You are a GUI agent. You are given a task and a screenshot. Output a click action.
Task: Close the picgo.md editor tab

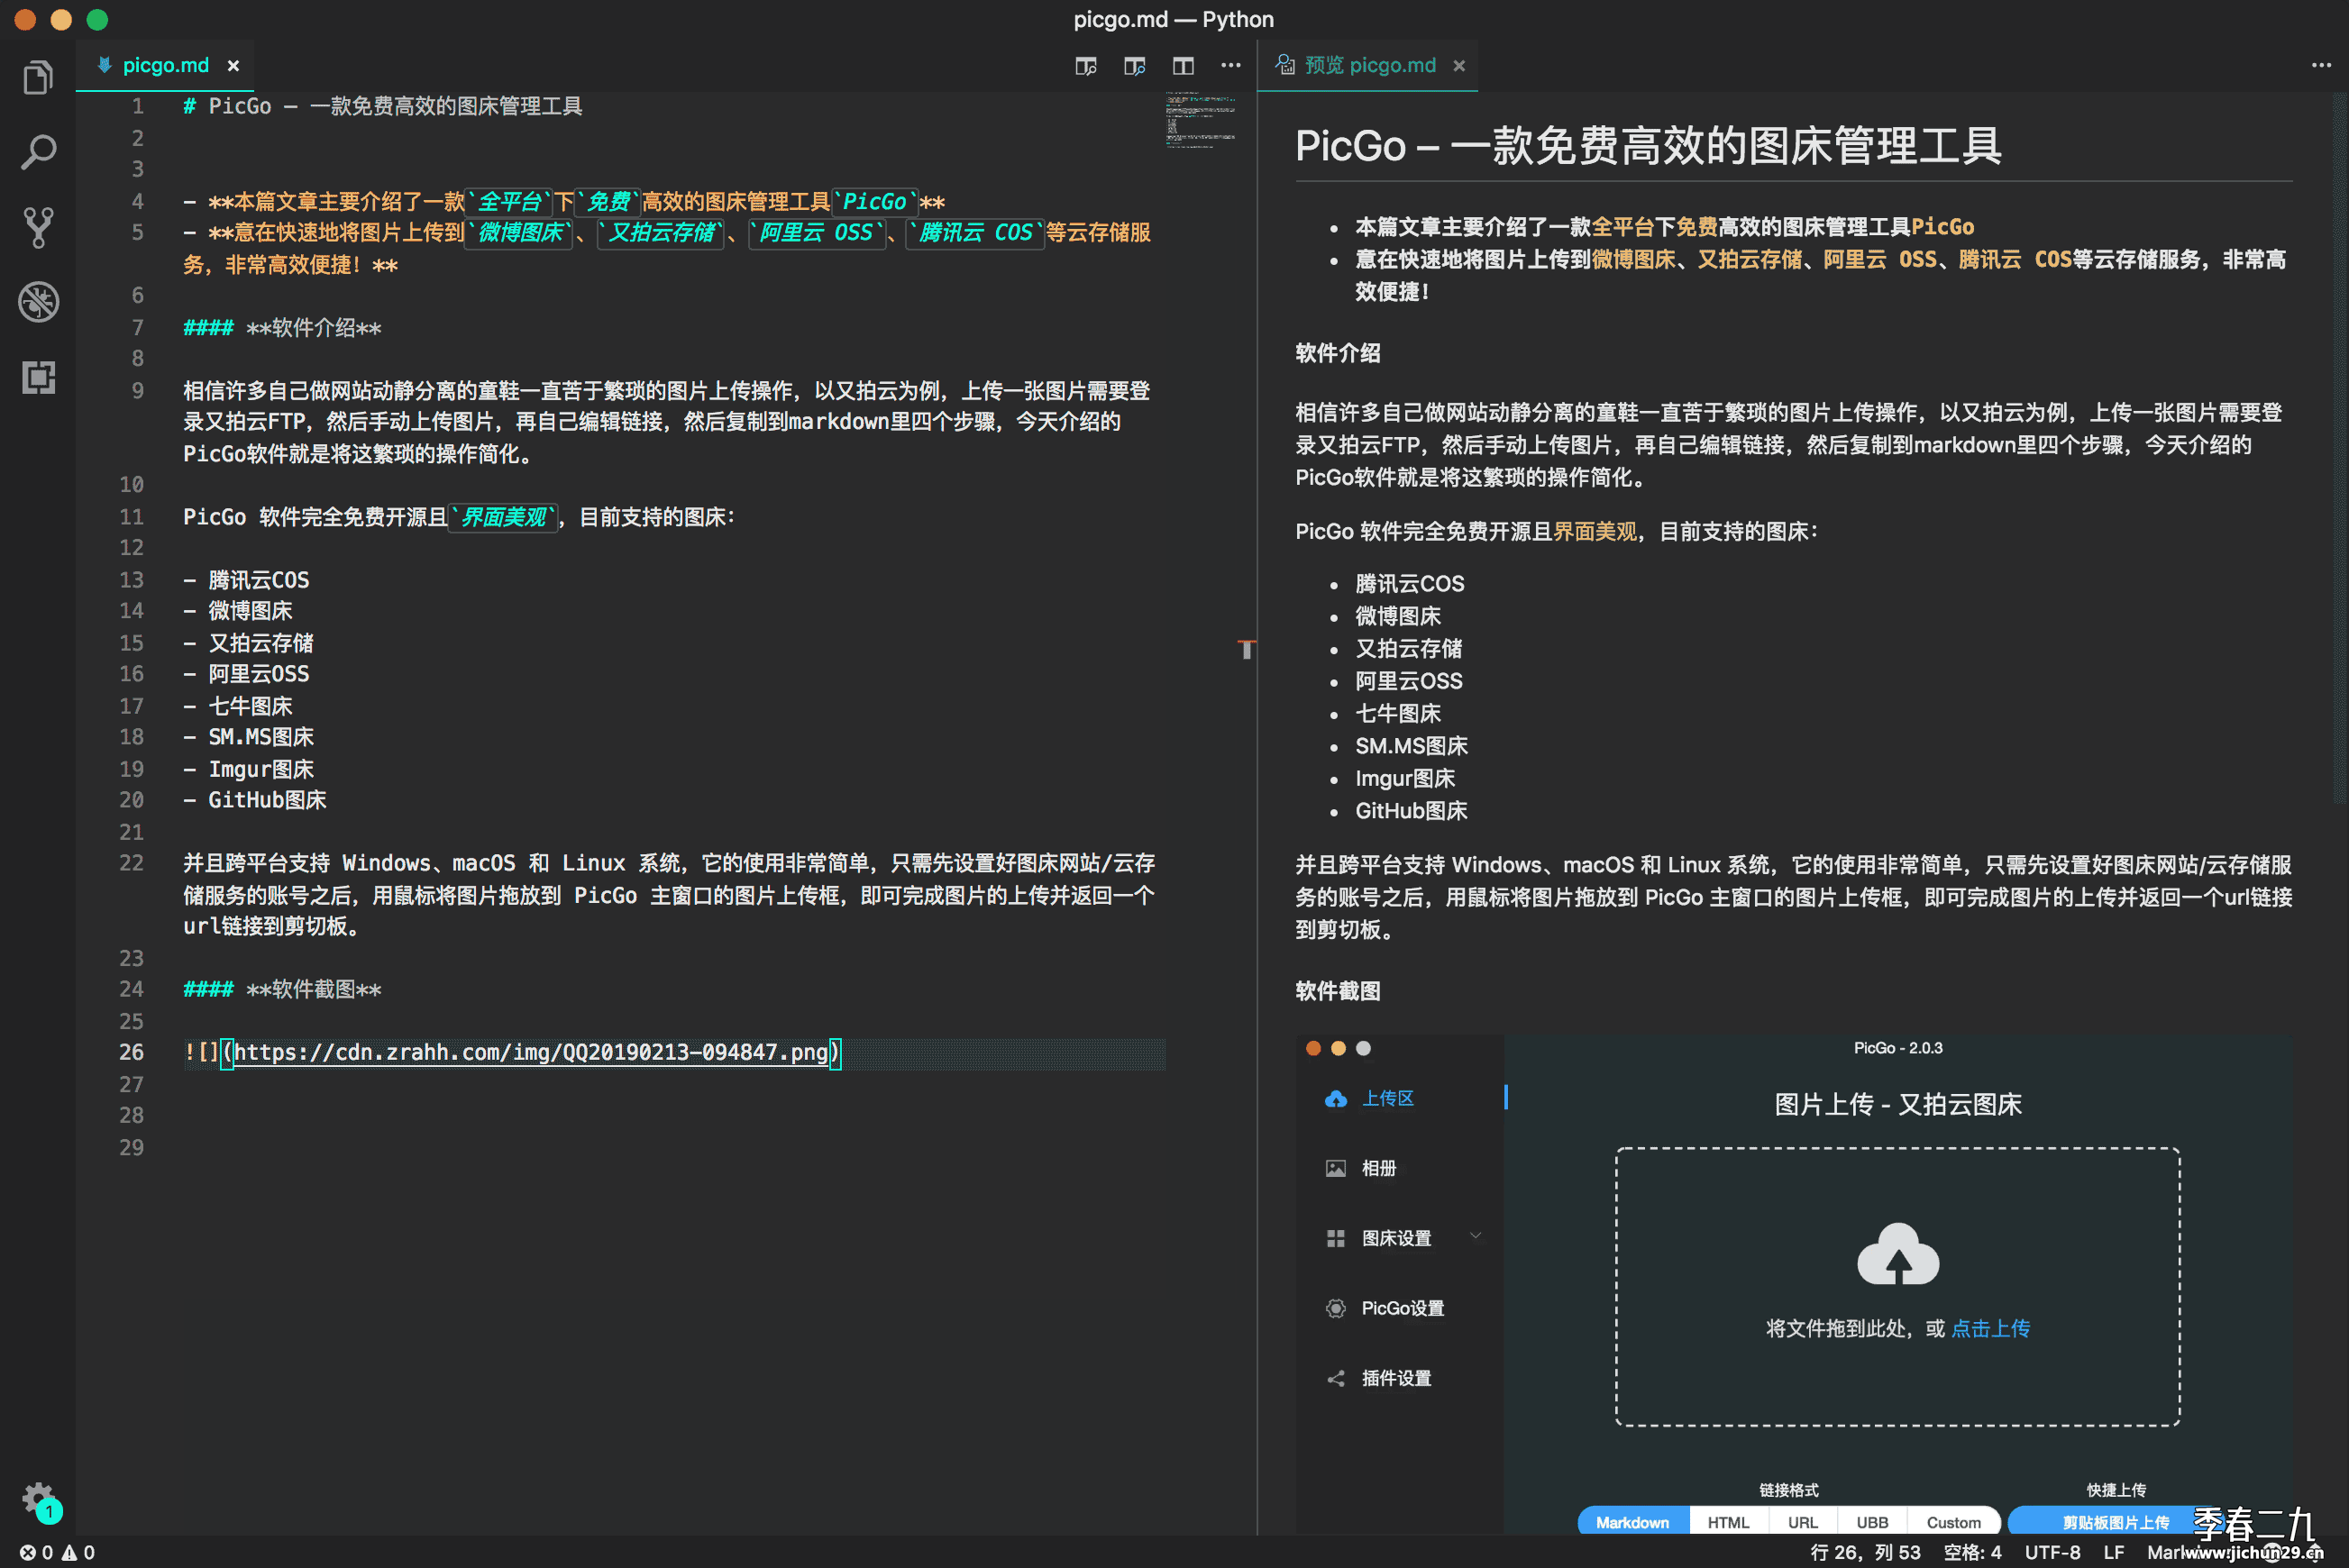point(233,66)
